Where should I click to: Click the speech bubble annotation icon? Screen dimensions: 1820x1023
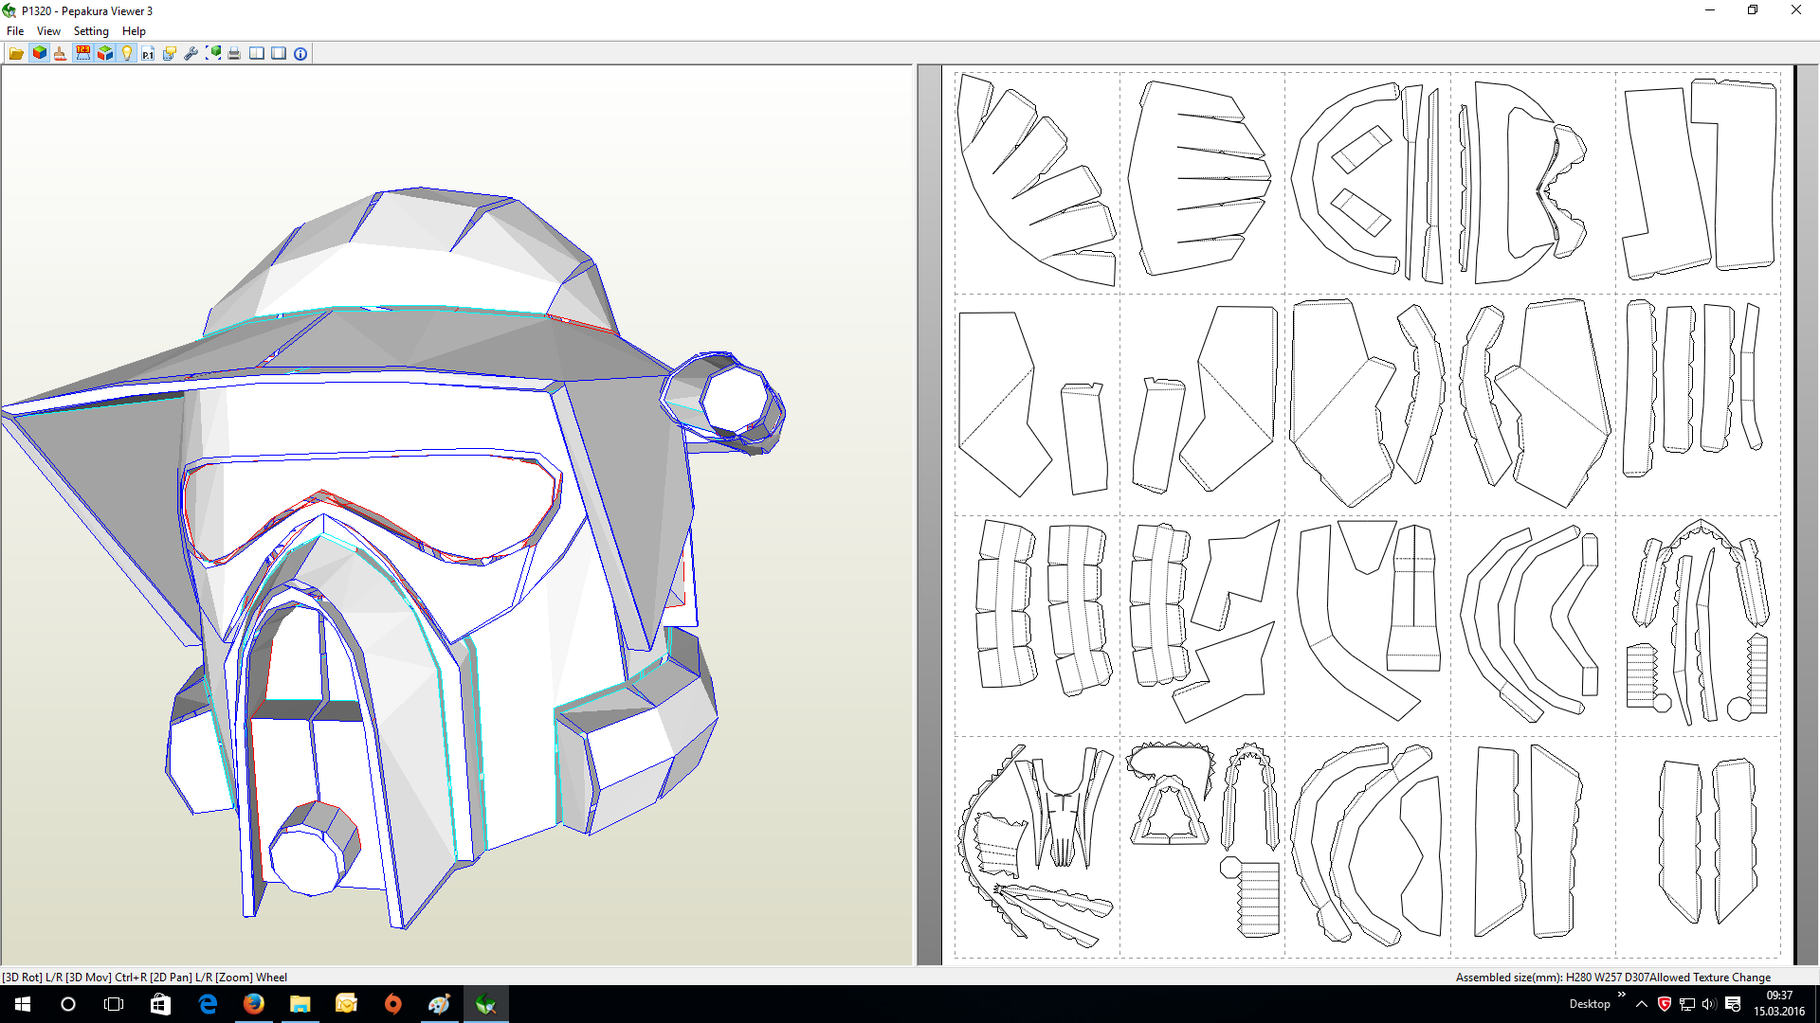click(x=169, y=53)
